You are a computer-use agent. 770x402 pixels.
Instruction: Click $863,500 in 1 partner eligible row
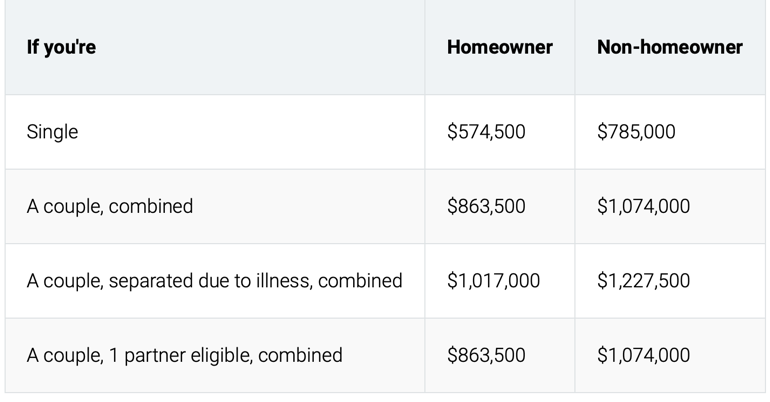(486, 355)
